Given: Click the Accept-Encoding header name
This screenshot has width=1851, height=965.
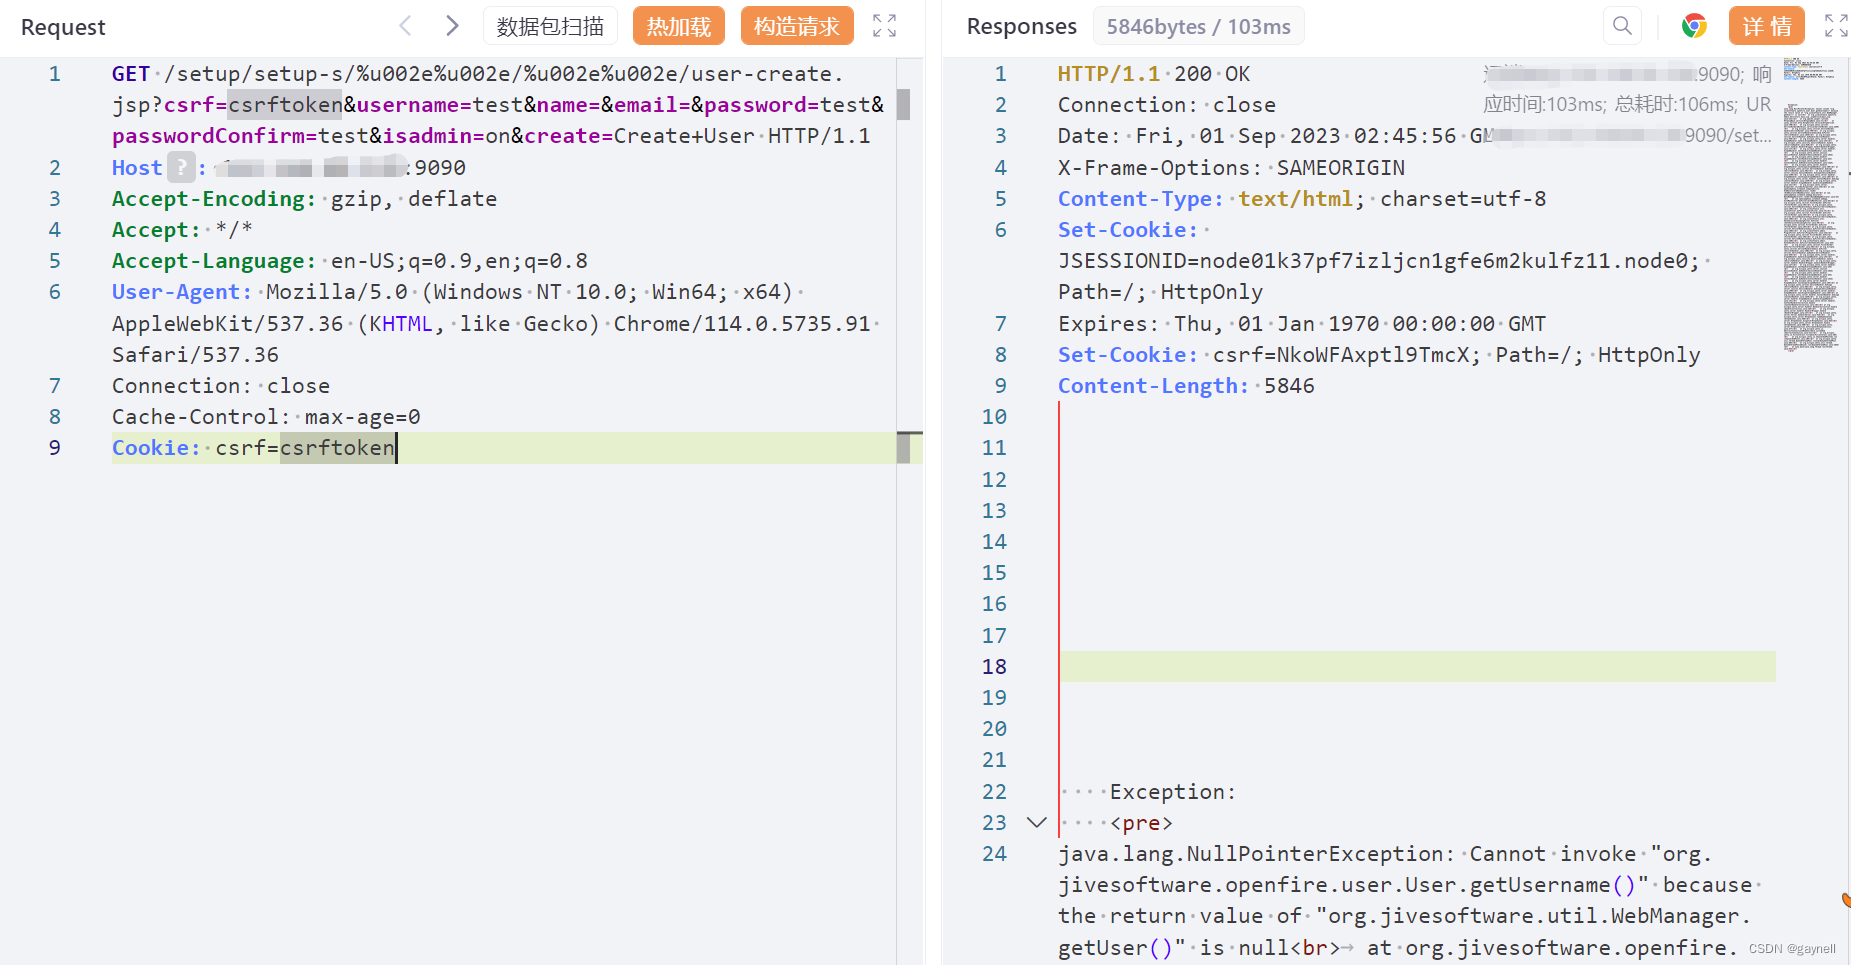Looking at the screenshot, I should click(214, 199).
